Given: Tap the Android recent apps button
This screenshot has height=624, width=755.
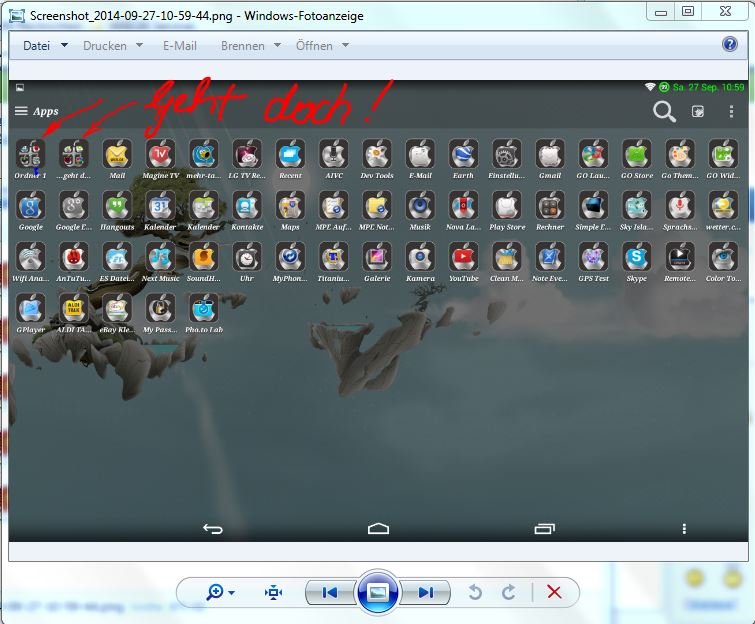Looking at the screenshot, I should click(545, 529).
